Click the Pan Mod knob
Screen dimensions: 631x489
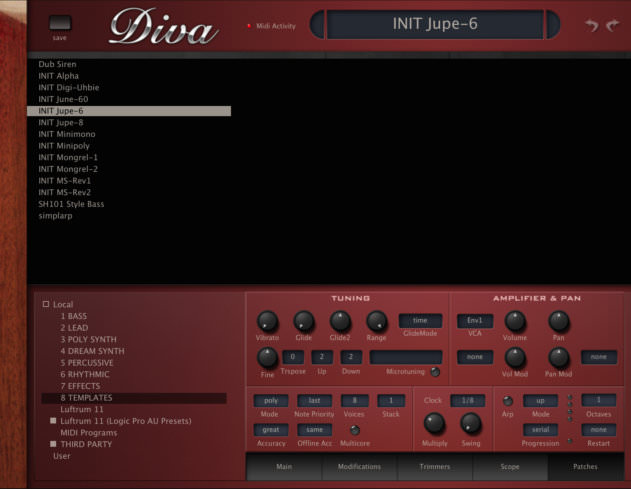coord(559,357)
